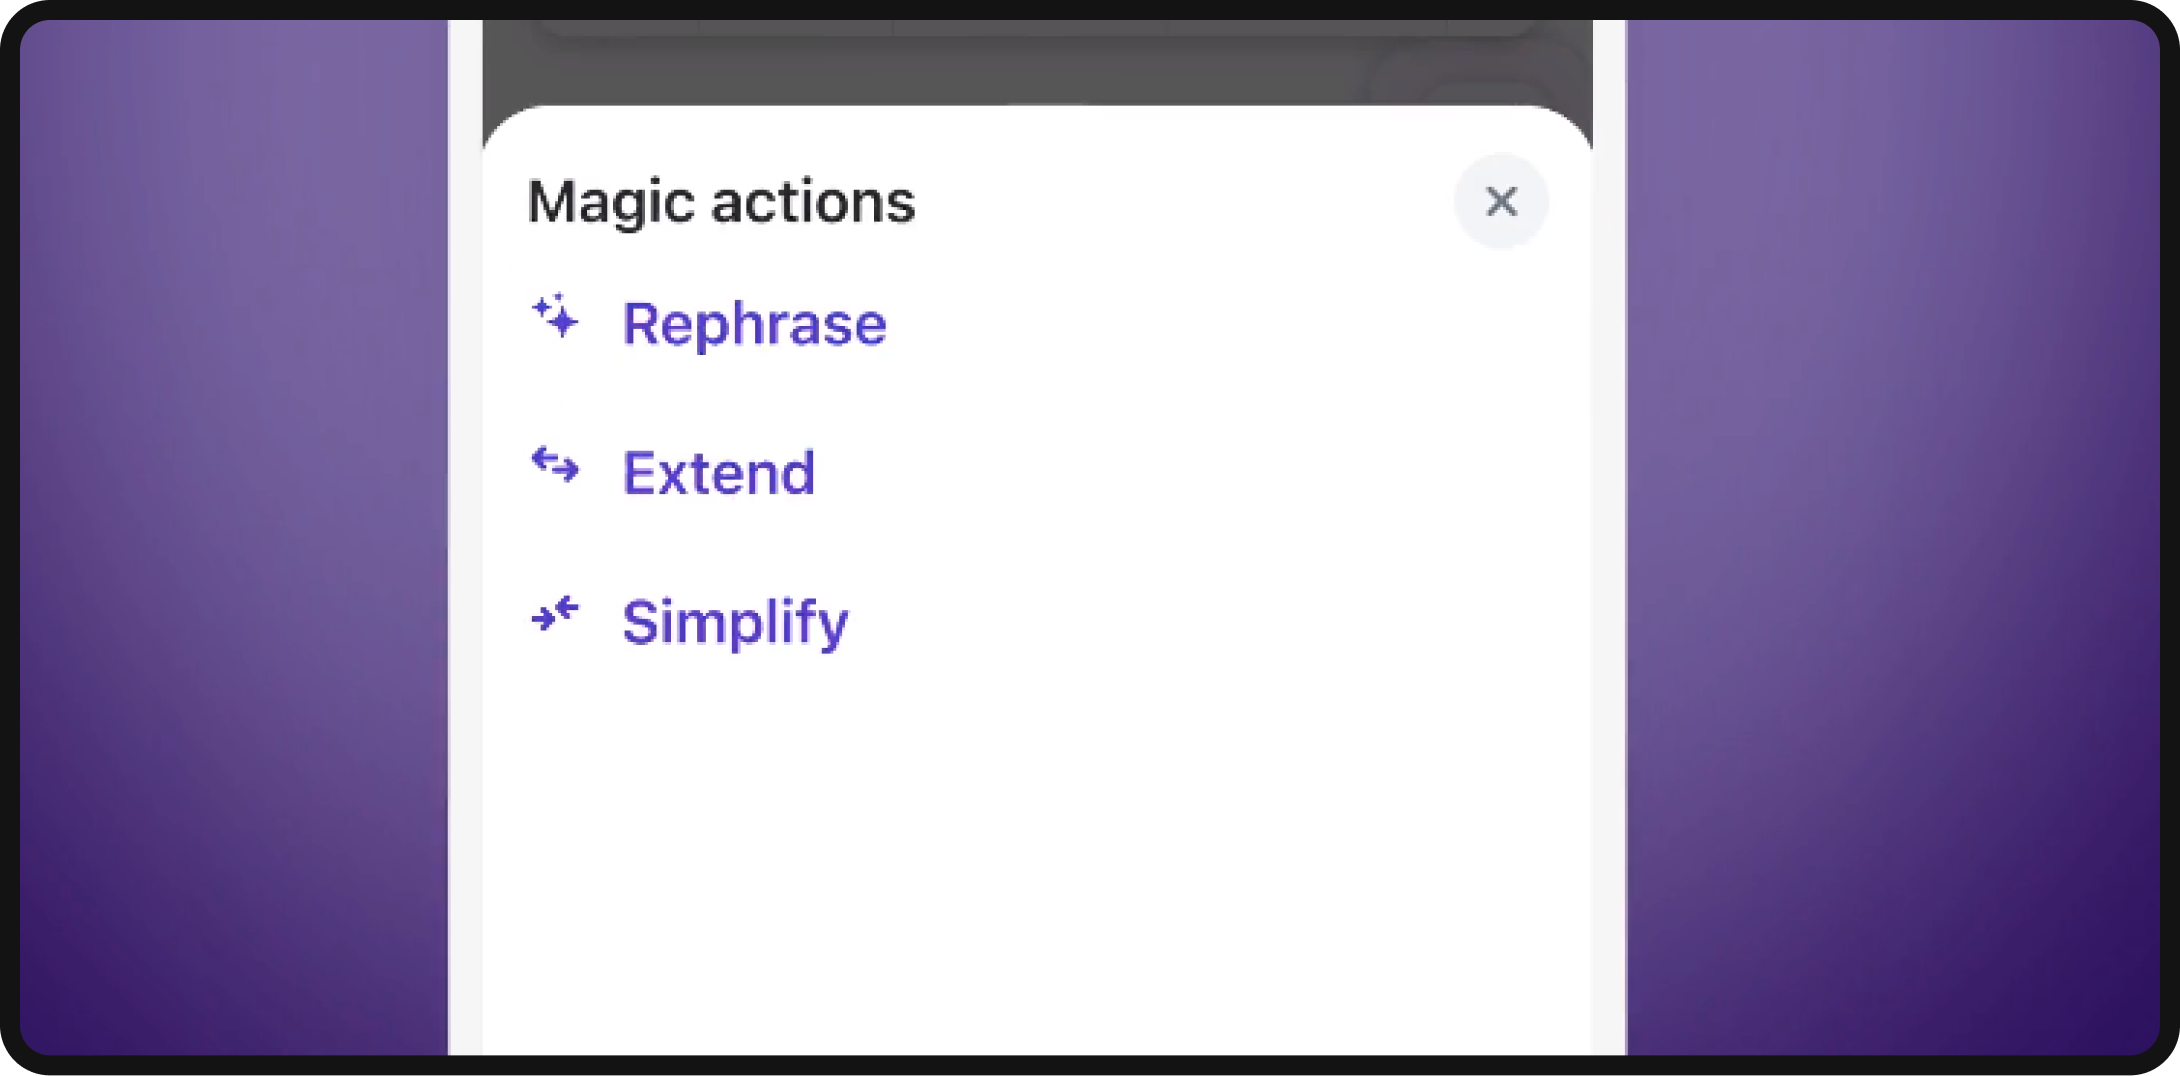Dismiss the Magic actions dialog
The width and height of the screenshot is (2180, 1076).
(x=1501, y=201)
